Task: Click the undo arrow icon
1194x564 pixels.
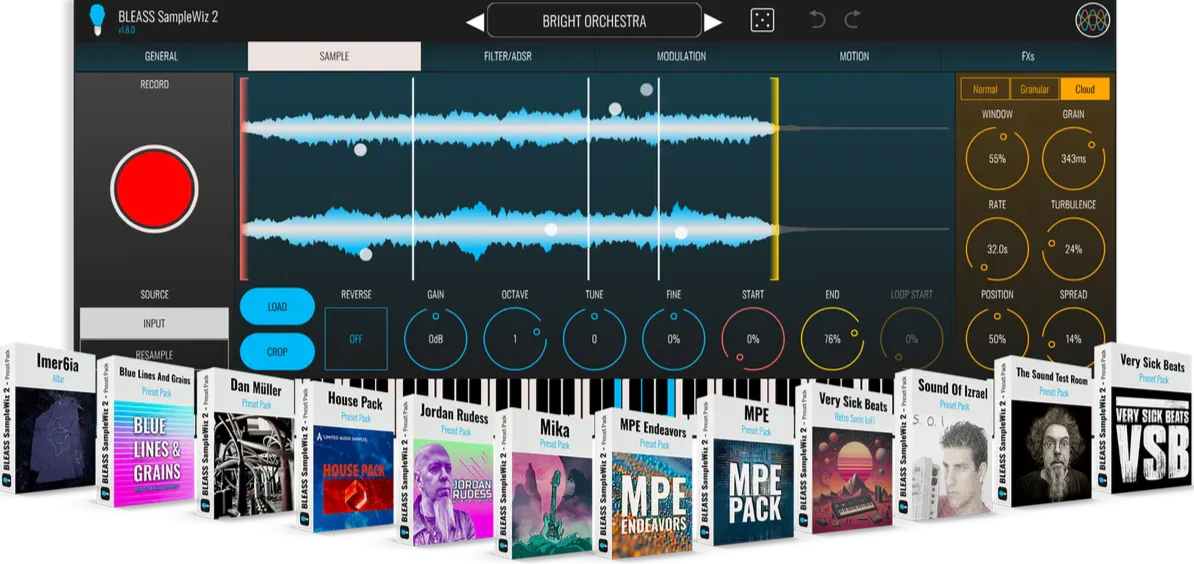Action: pos(818,20)
